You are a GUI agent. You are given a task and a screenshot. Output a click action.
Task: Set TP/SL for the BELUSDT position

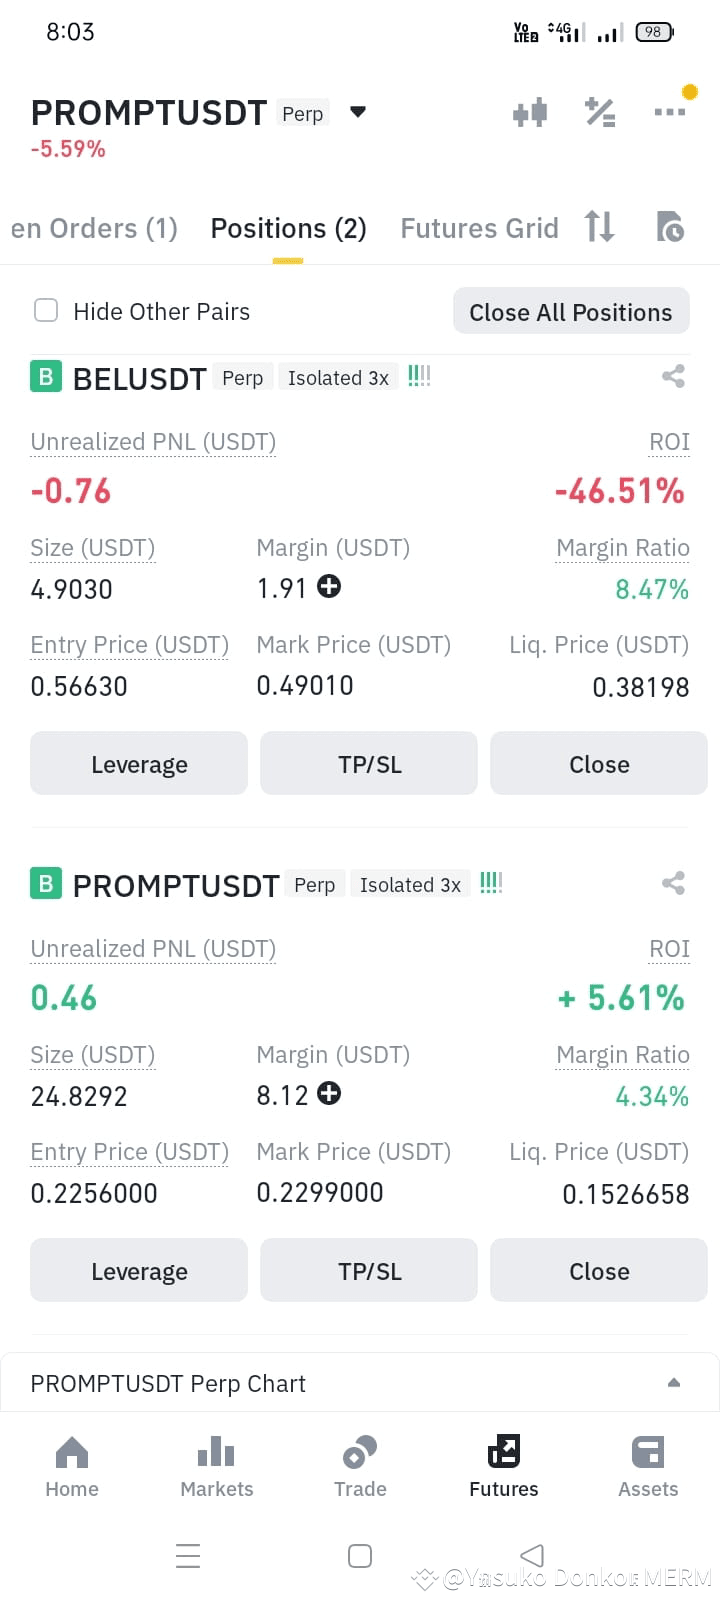[x=369, y=764]
